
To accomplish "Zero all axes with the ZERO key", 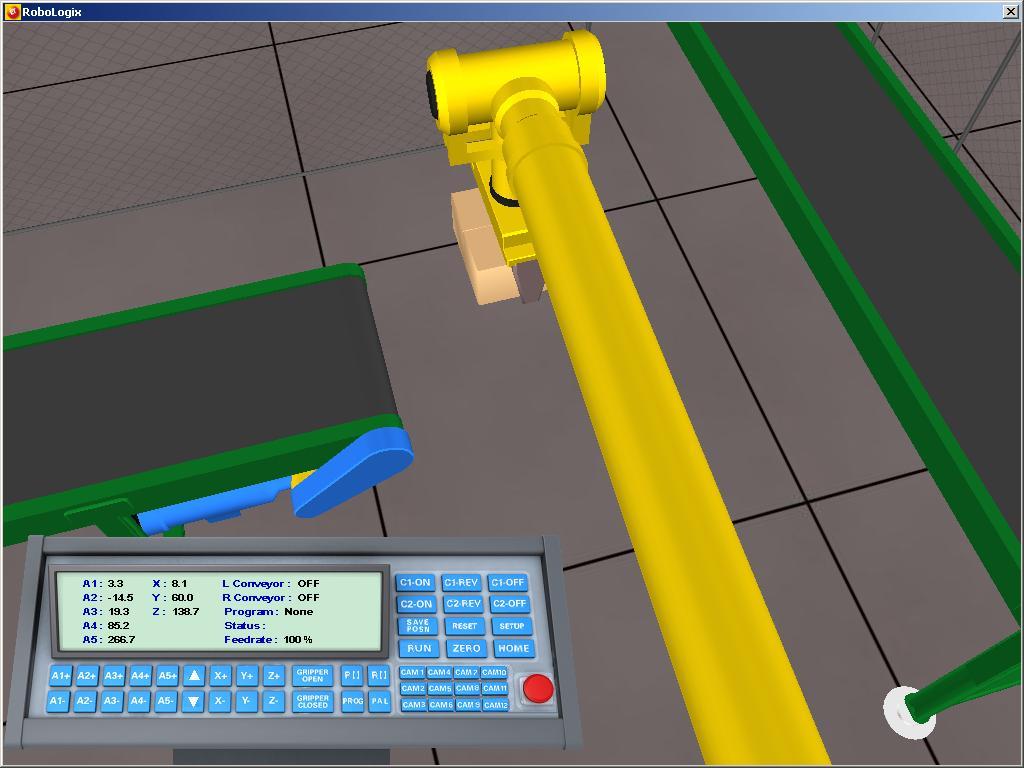I will (x=465, y=648).
